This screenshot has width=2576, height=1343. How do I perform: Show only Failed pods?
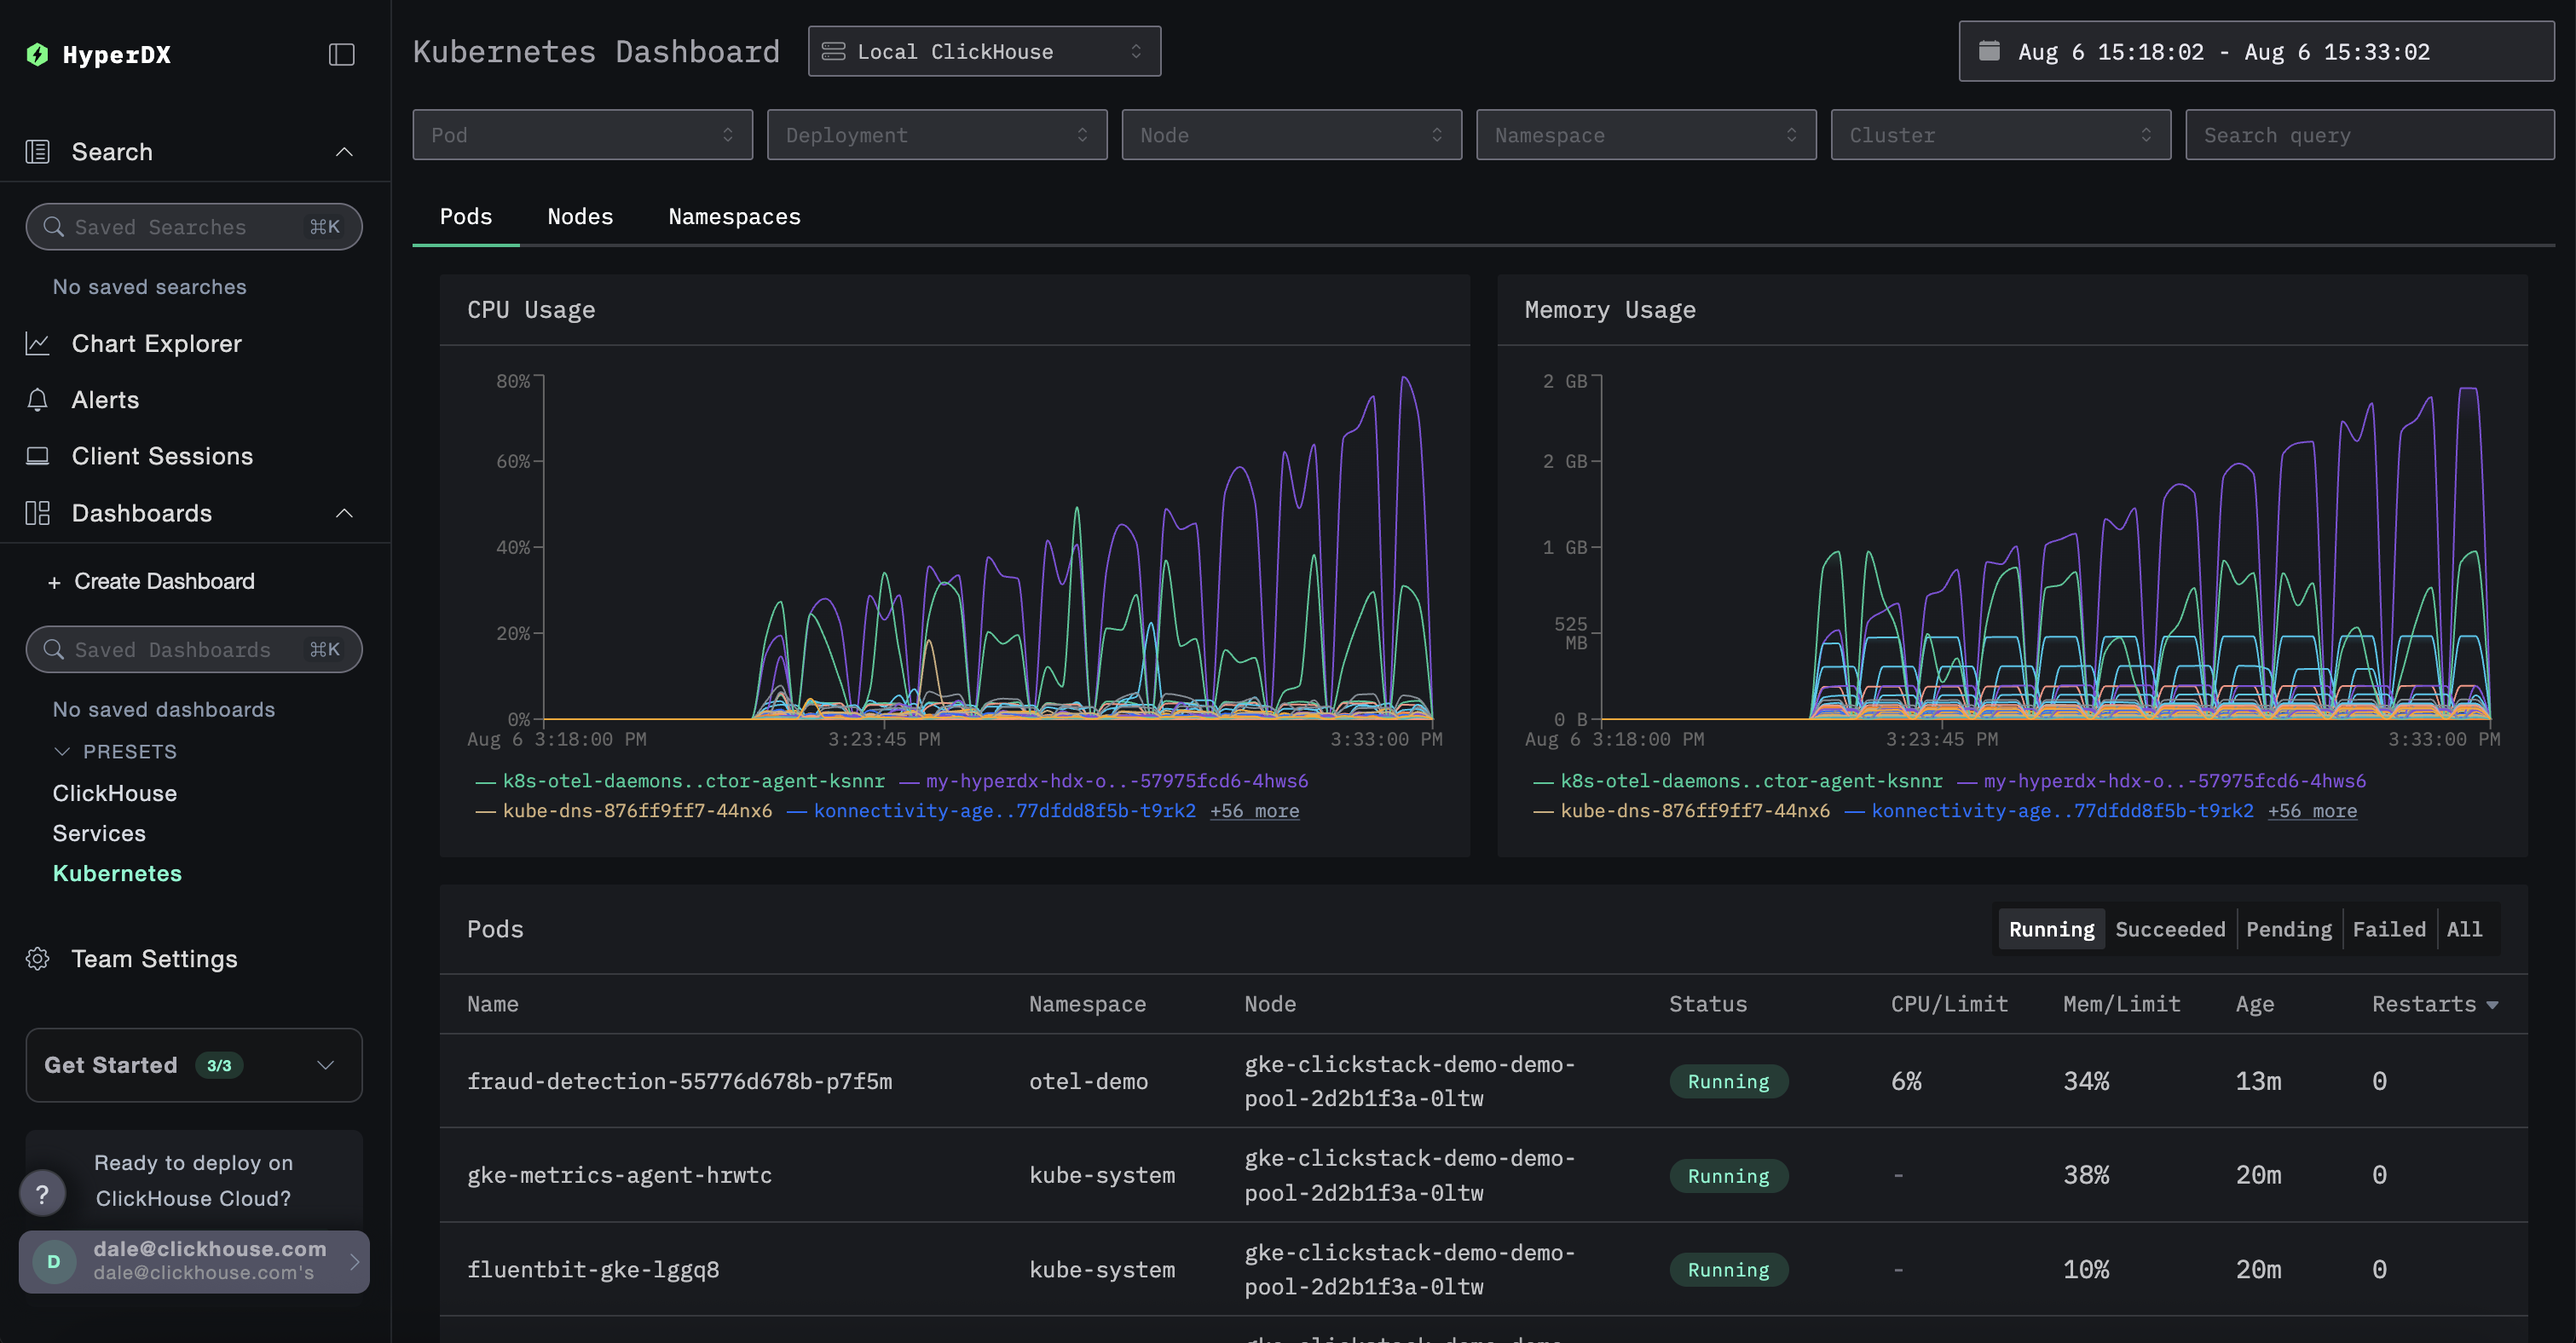(x=2389, y=929)
